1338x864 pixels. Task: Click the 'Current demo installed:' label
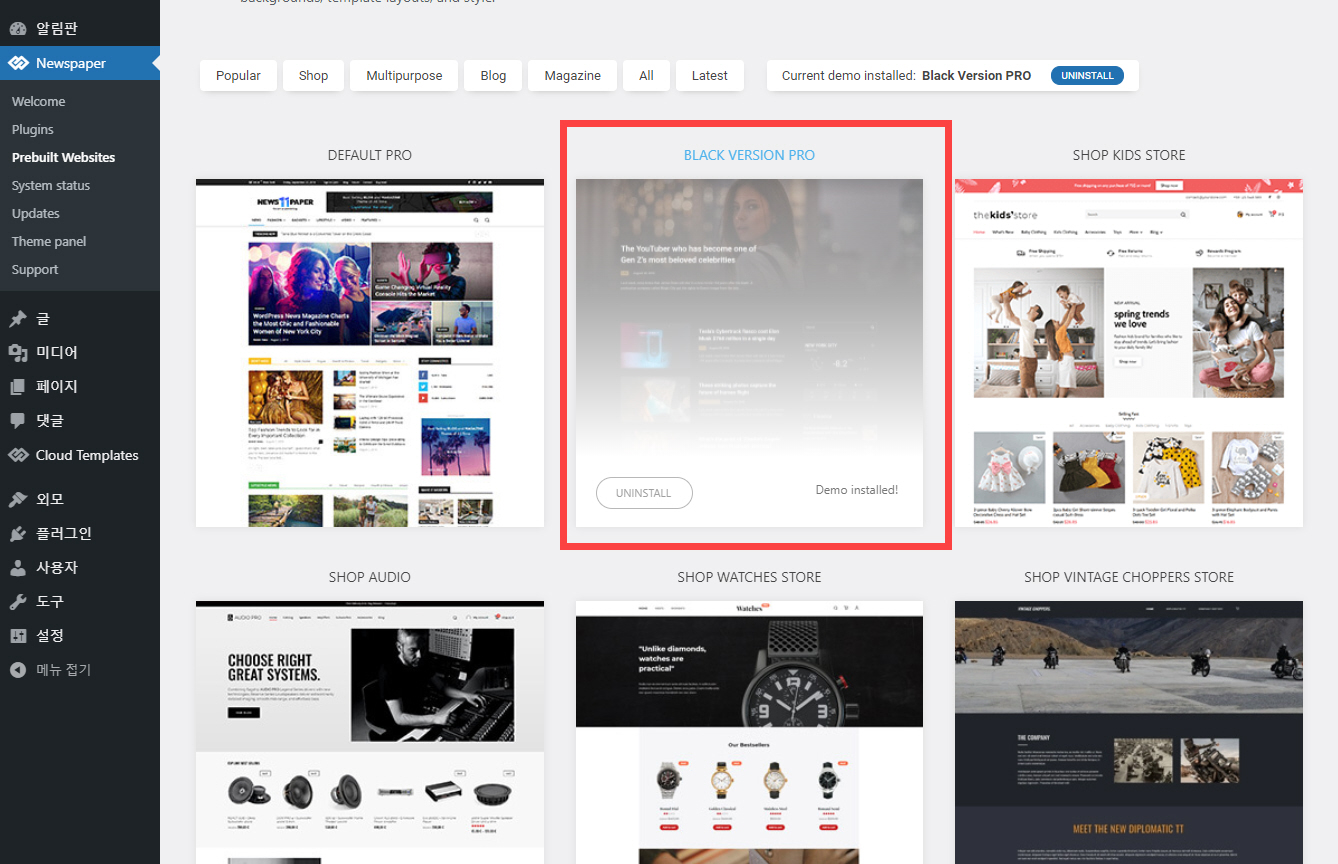pyautogui.click(x=849, y=75)
